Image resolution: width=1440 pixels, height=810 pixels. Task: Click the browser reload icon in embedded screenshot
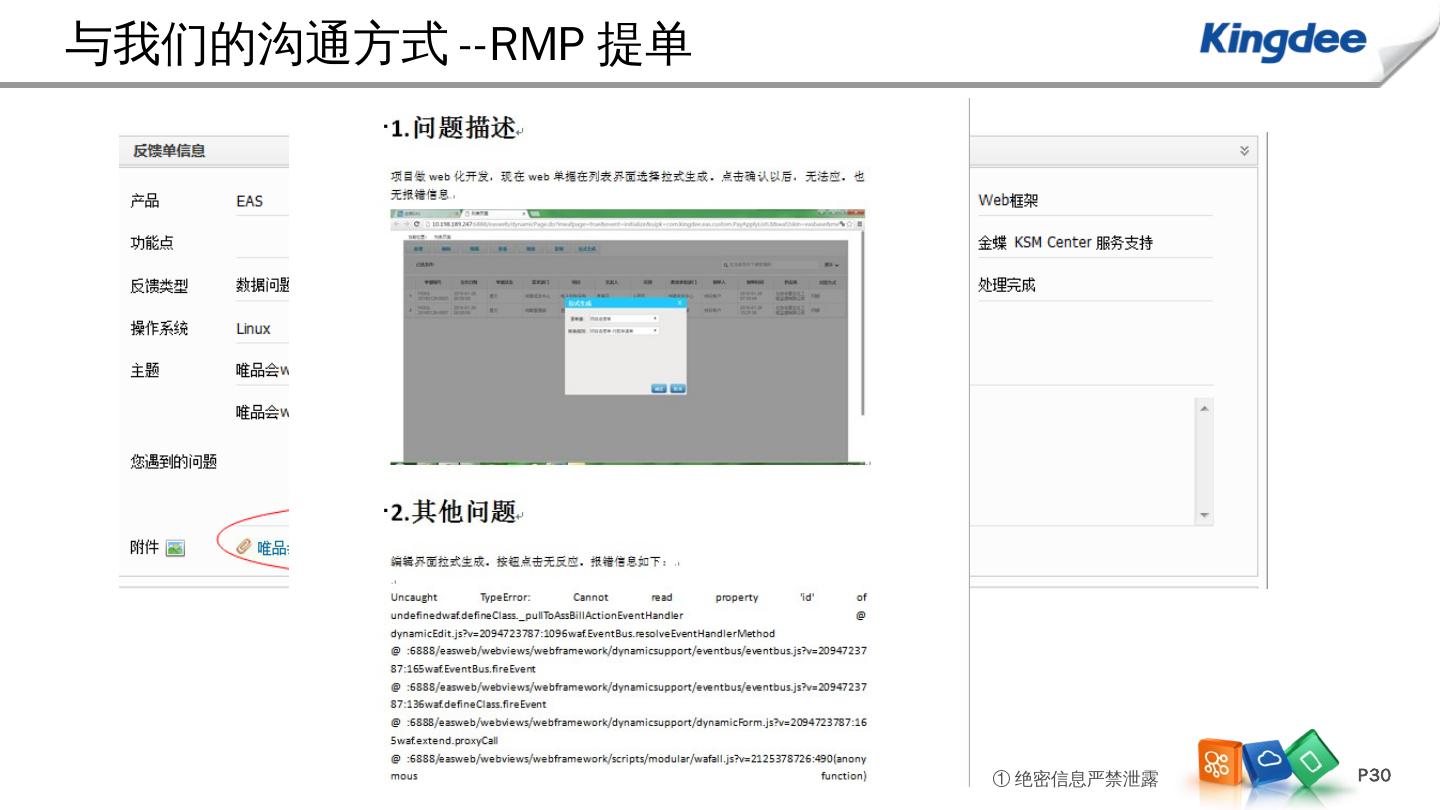tap(416, 225)
